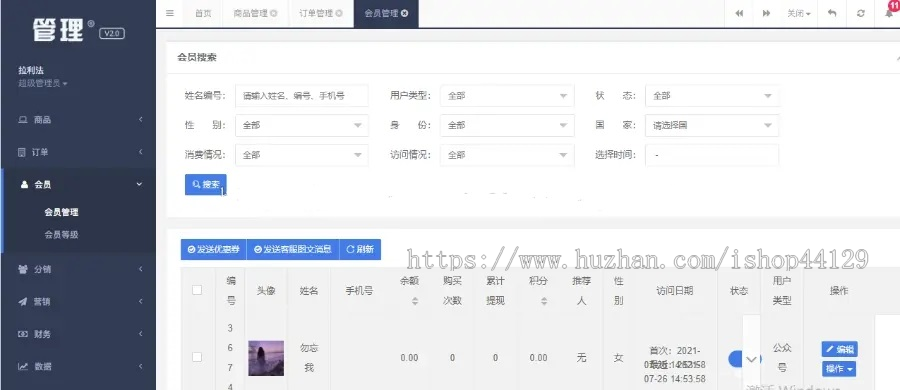
Task: Click the back arrow icon in top bar
Action: coord(832,13)
